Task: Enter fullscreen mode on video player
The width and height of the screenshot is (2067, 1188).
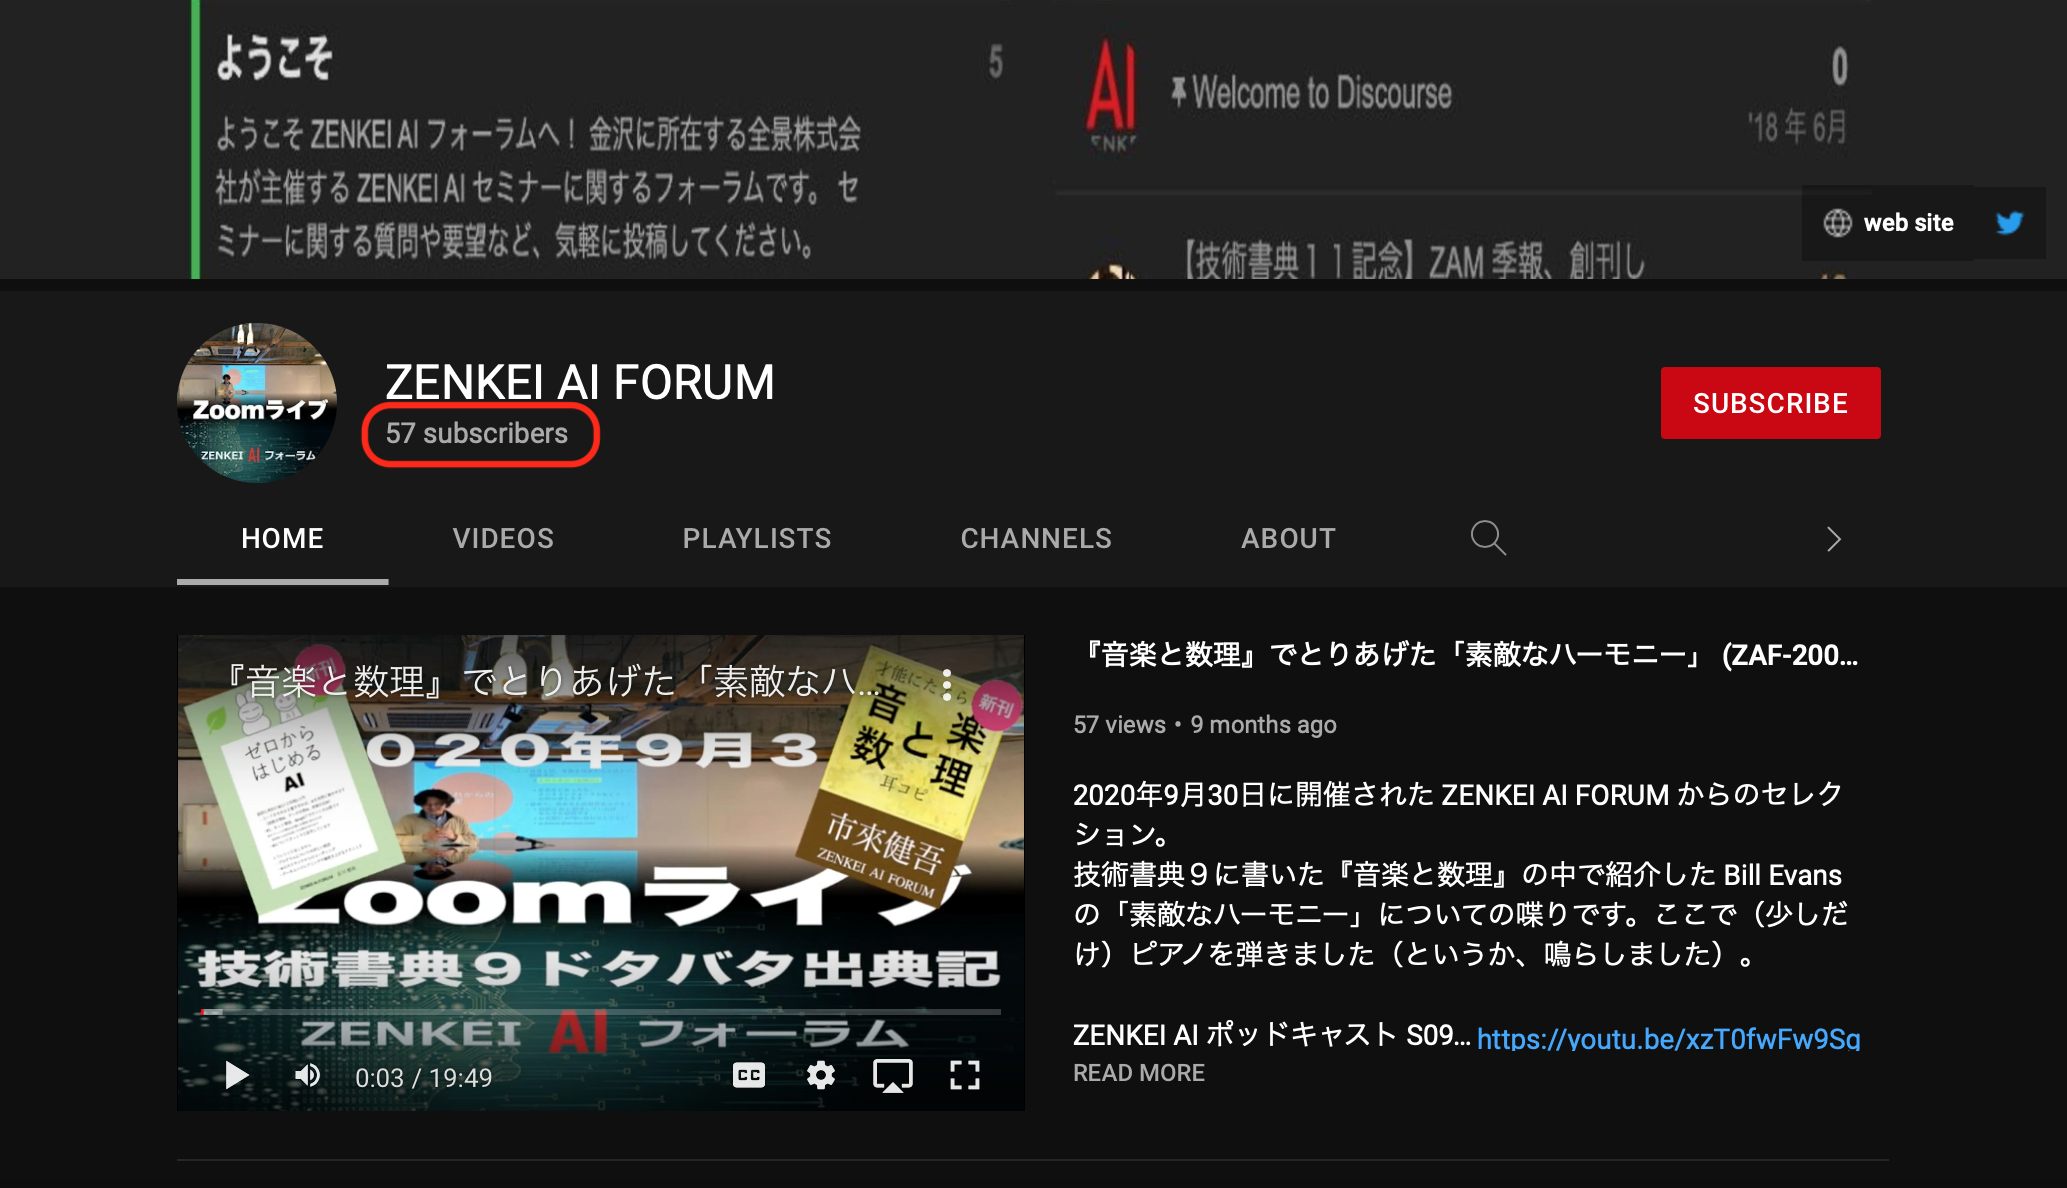Action: (964, 1075)
